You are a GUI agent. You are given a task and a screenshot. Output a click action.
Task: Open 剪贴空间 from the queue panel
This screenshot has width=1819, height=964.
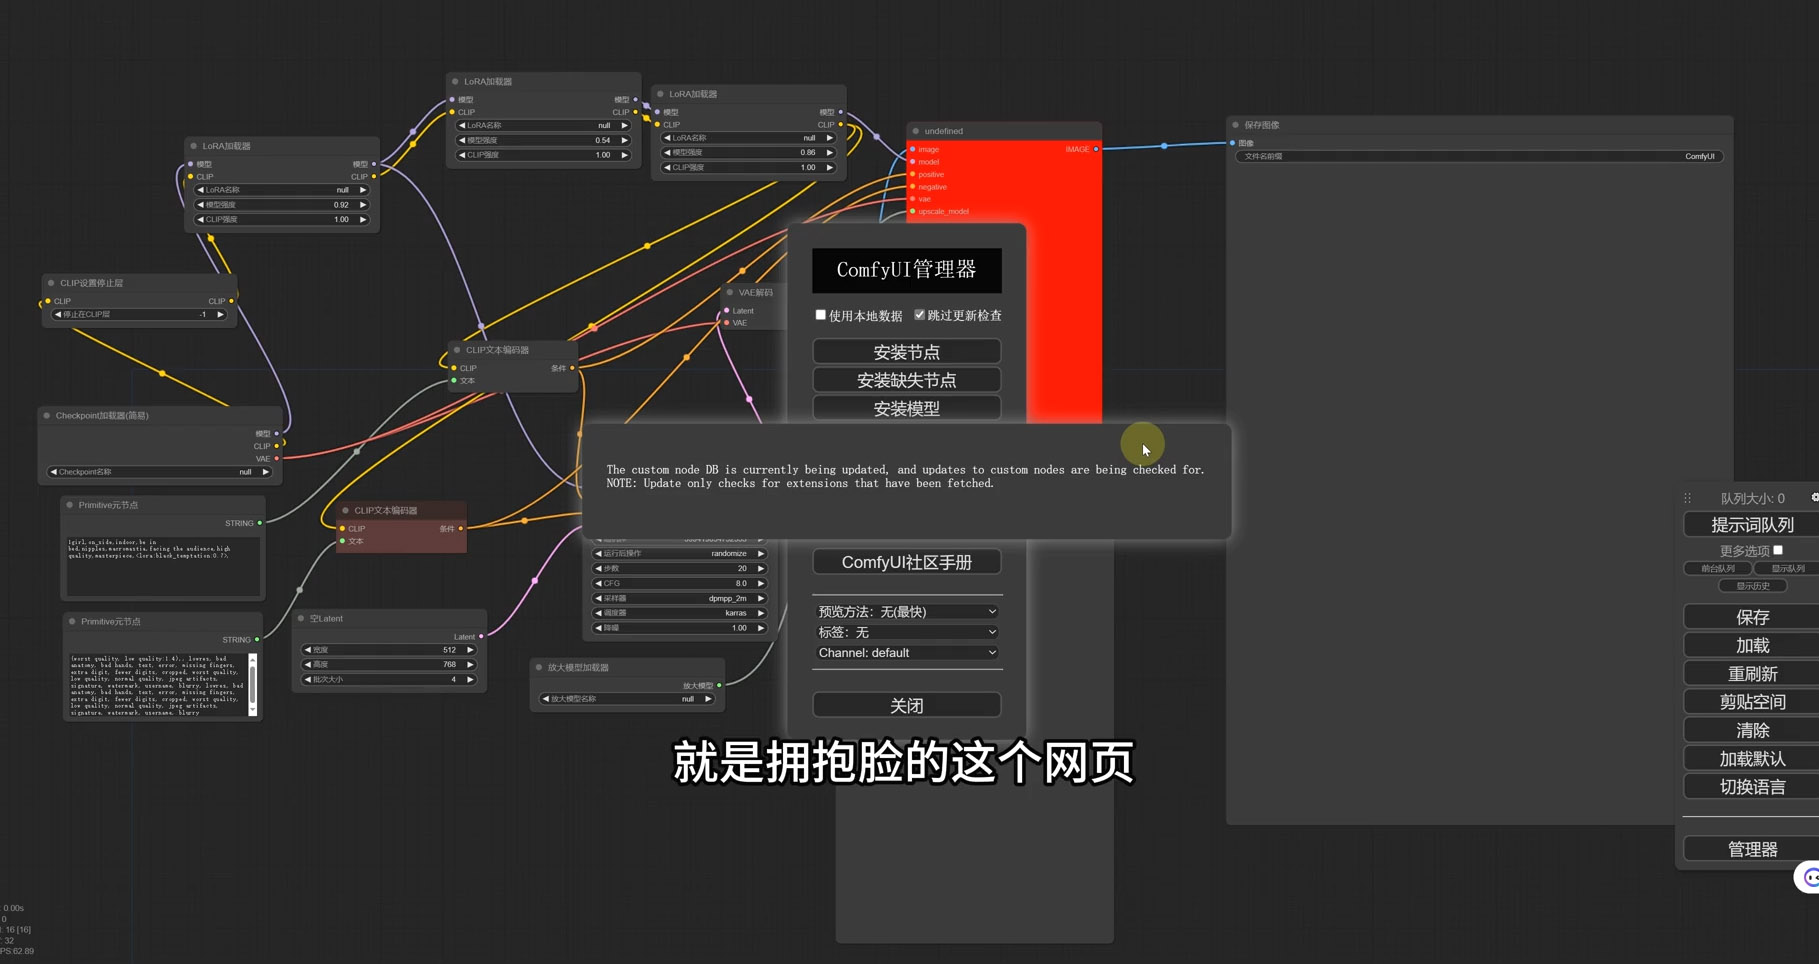1752,702
